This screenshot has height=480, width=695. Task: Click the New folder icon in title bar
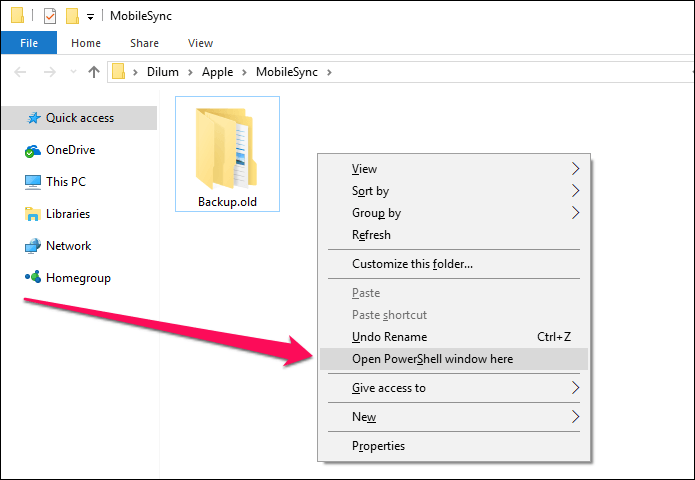pos(72,16)
